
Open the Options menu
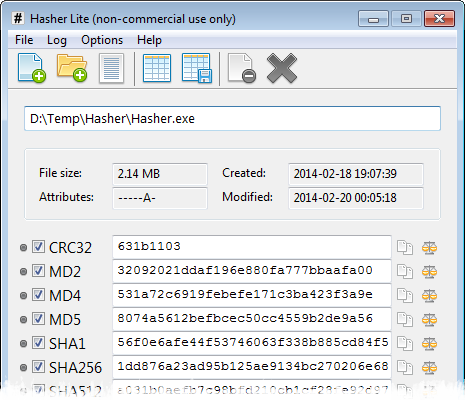pos(102,40)
